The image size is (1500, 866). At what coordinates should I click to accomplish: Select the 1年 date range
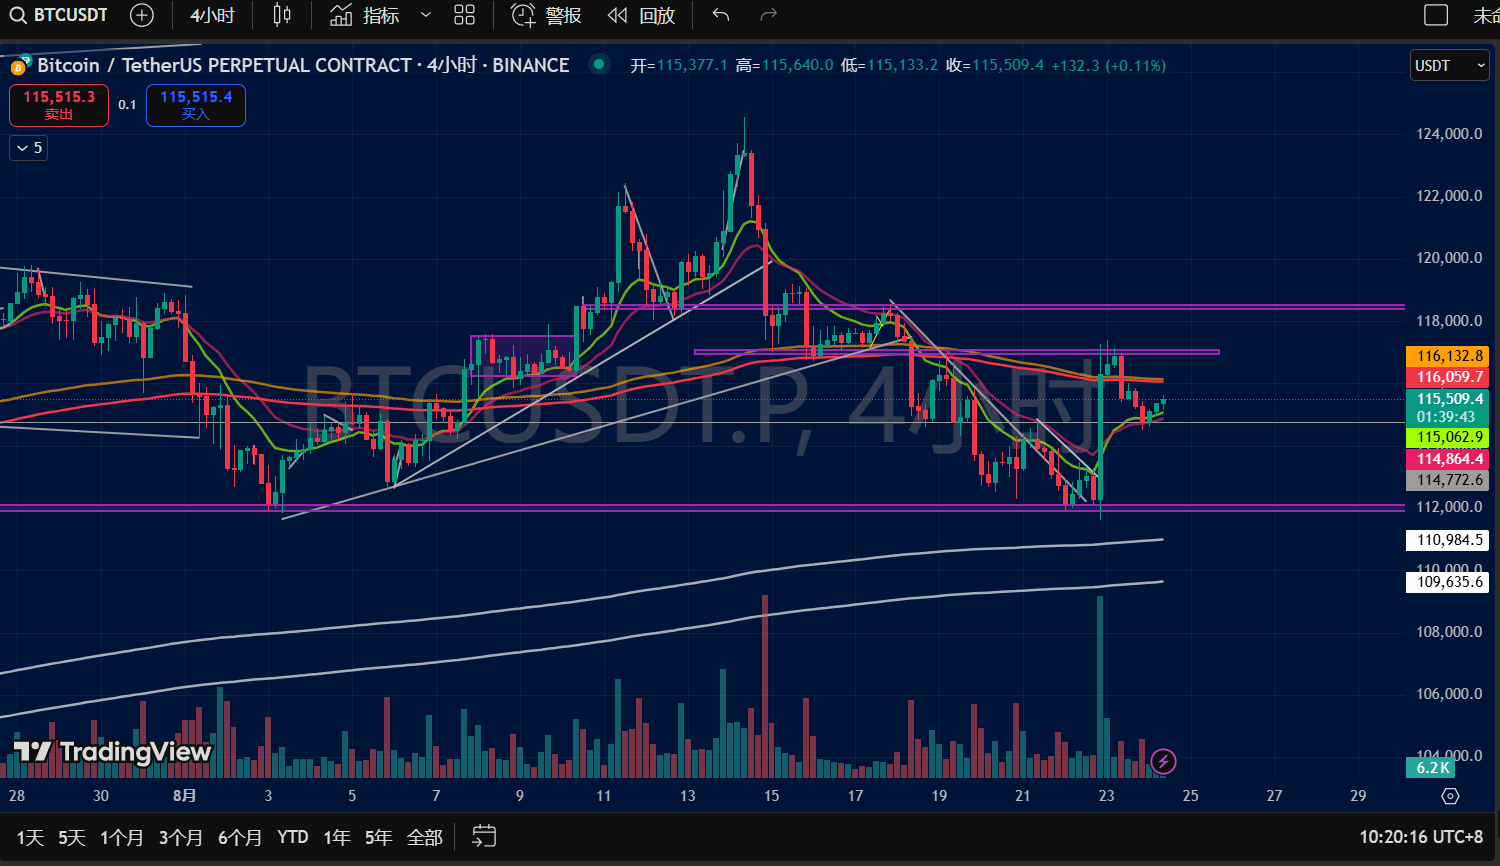337,837
